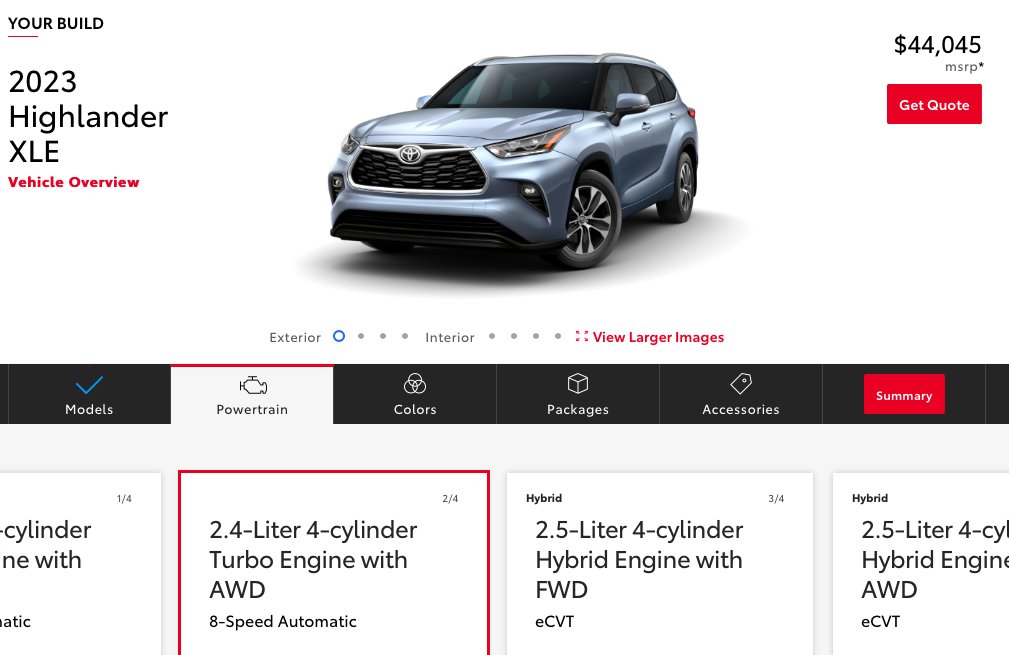Open the Summary button
Screen dimensions: 1009x655
(904, 394)
